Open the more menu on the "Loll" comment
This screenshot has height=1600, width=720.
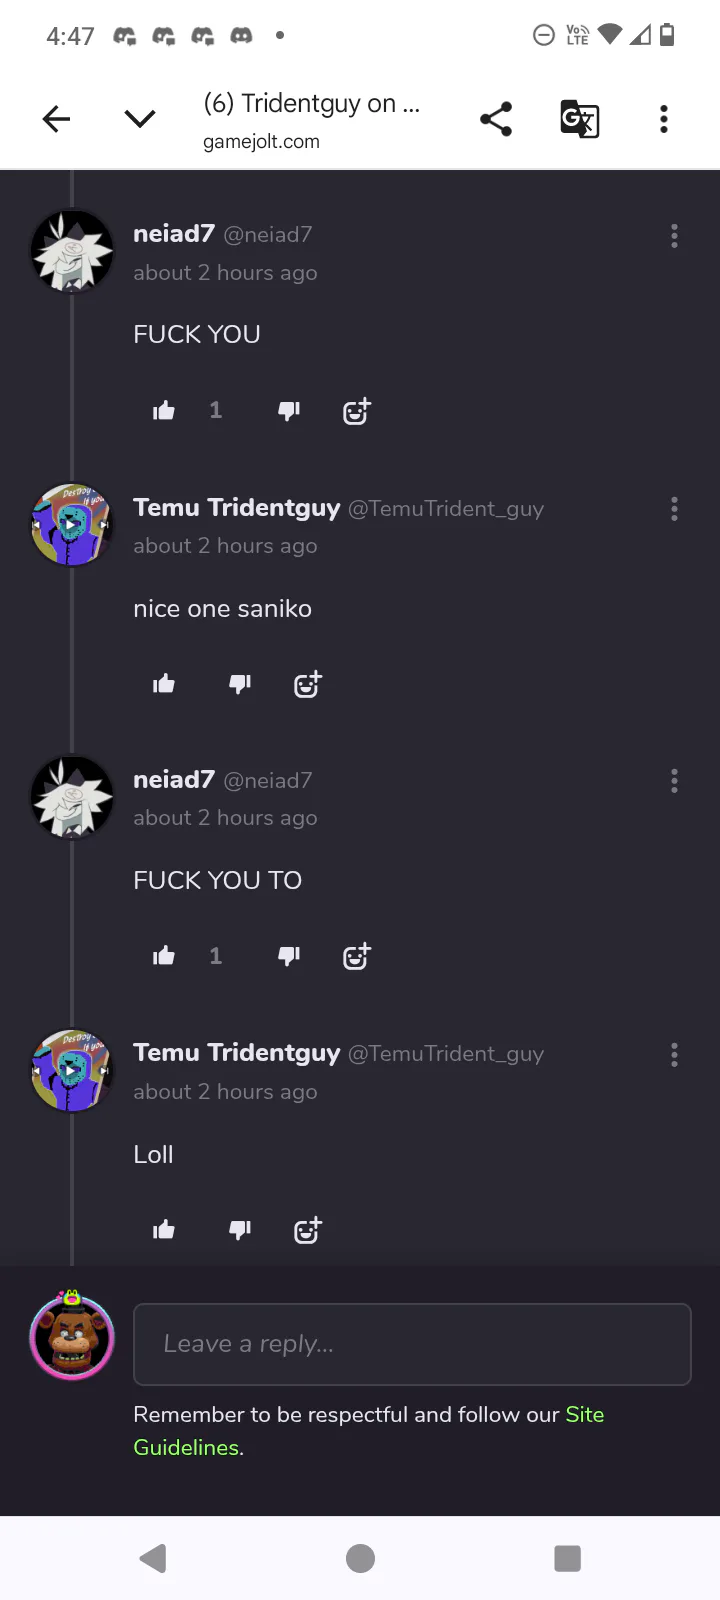coord(674,1055)
